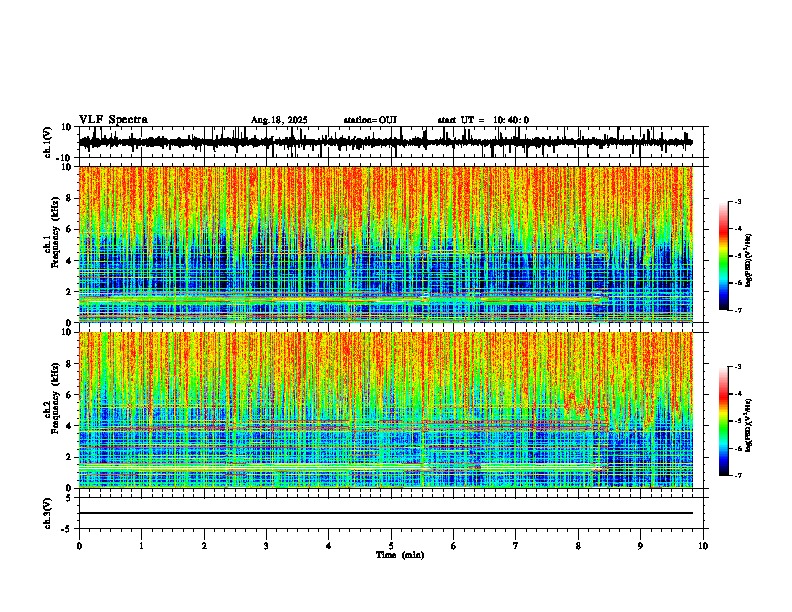Click the ch.2 spectrogram panel
792x612 pixels.
(386, 410)
